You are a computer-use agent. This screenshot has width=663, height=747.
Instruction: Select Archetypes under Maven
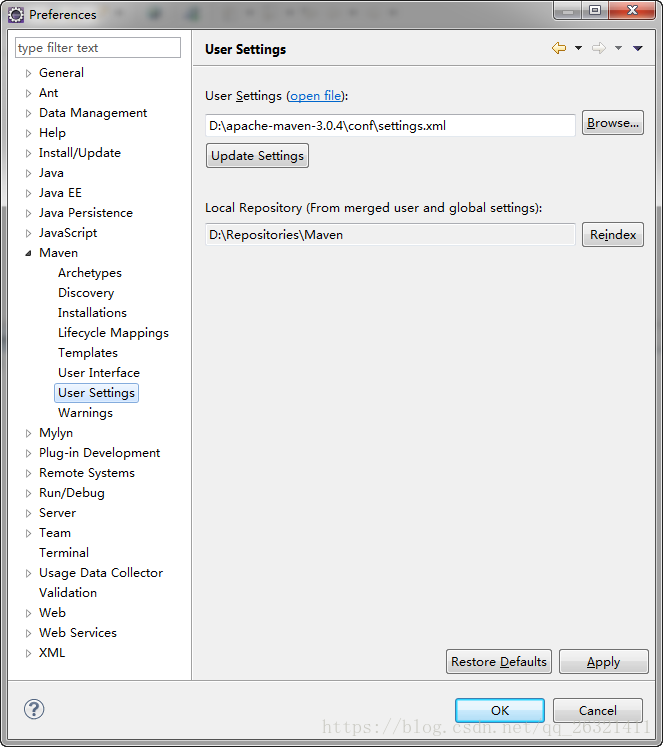90,273
